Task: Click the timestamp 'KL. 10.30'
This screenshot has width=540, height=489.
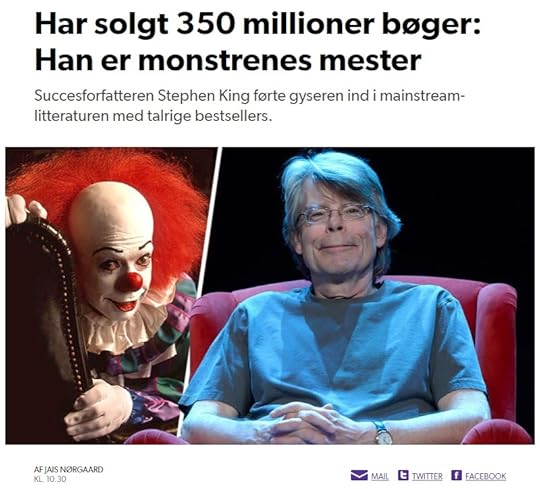Action: [50, 479]
